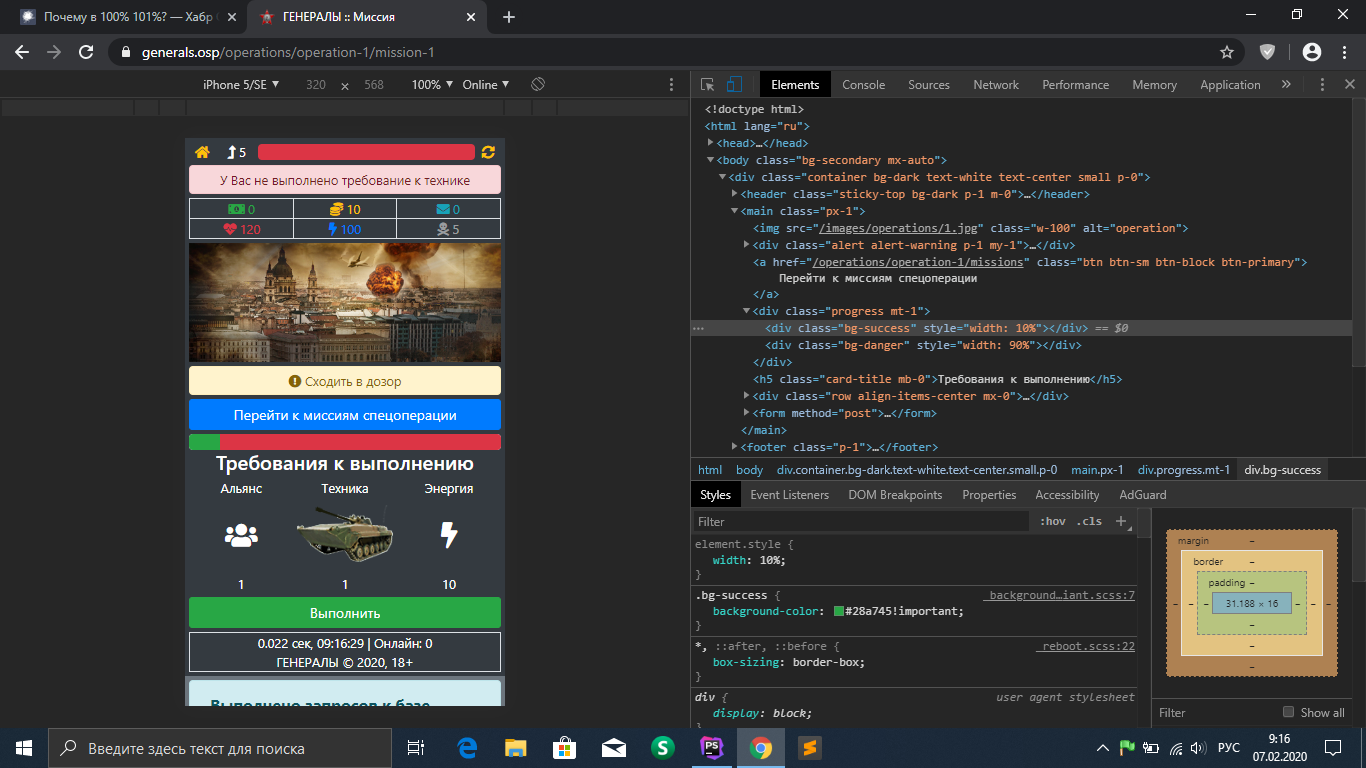
Task: Open the DevTools customize three-dot menu
Action: pos(1322,85)
